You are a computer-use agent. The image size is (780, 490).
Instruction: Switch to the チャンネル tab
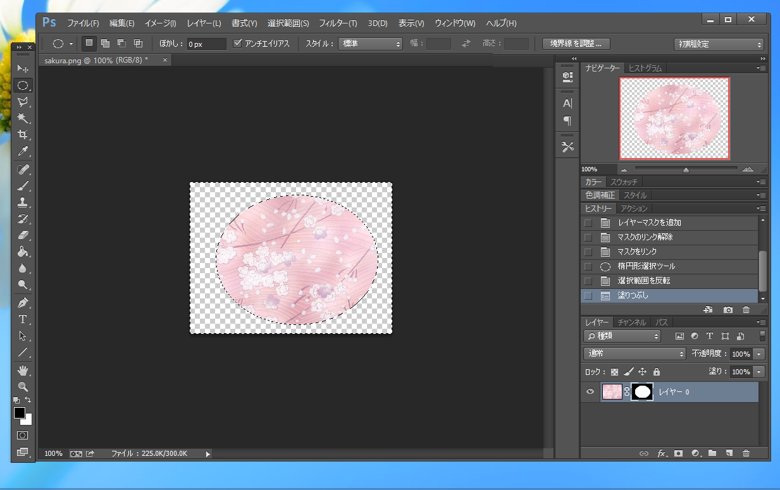(631, 323)
